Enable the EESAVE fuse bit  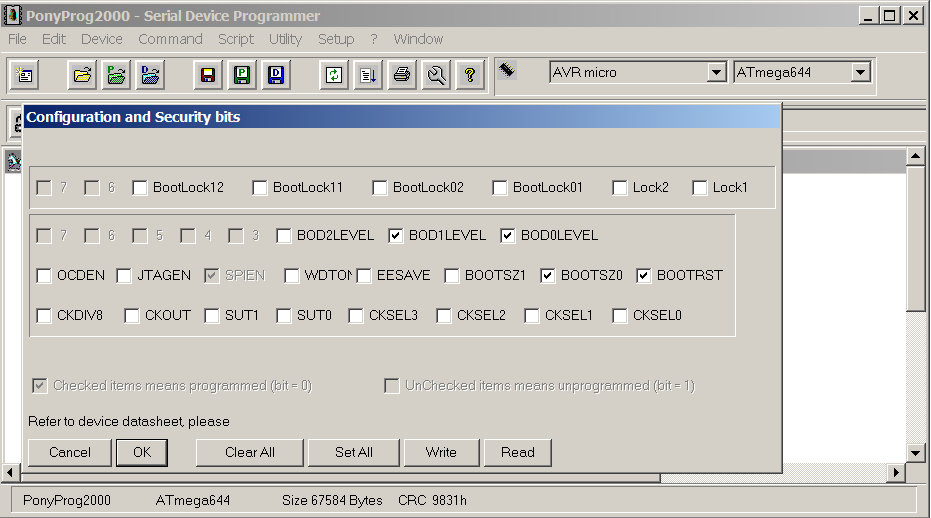(363, 276)
